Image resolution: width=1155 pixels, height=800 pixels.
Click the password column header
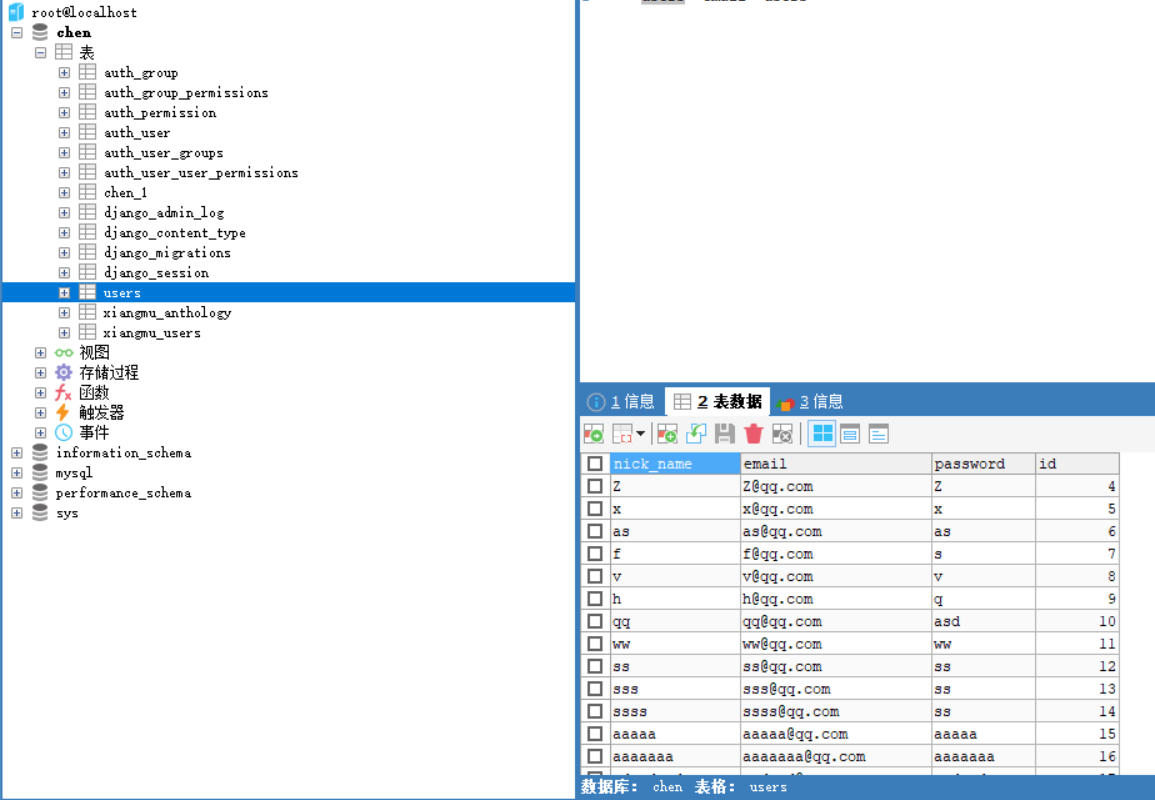point(983,463)
